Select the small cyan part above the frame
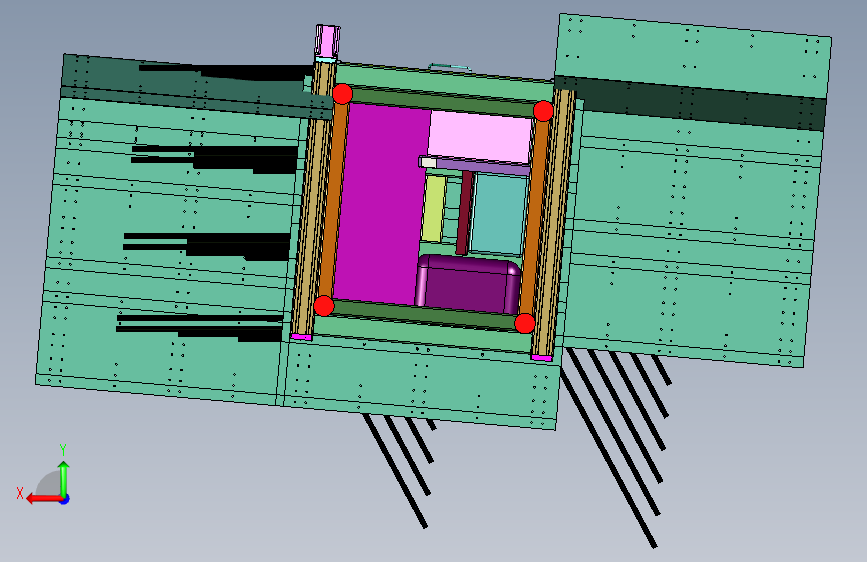867x562 pixels. [x=450, y=67]
